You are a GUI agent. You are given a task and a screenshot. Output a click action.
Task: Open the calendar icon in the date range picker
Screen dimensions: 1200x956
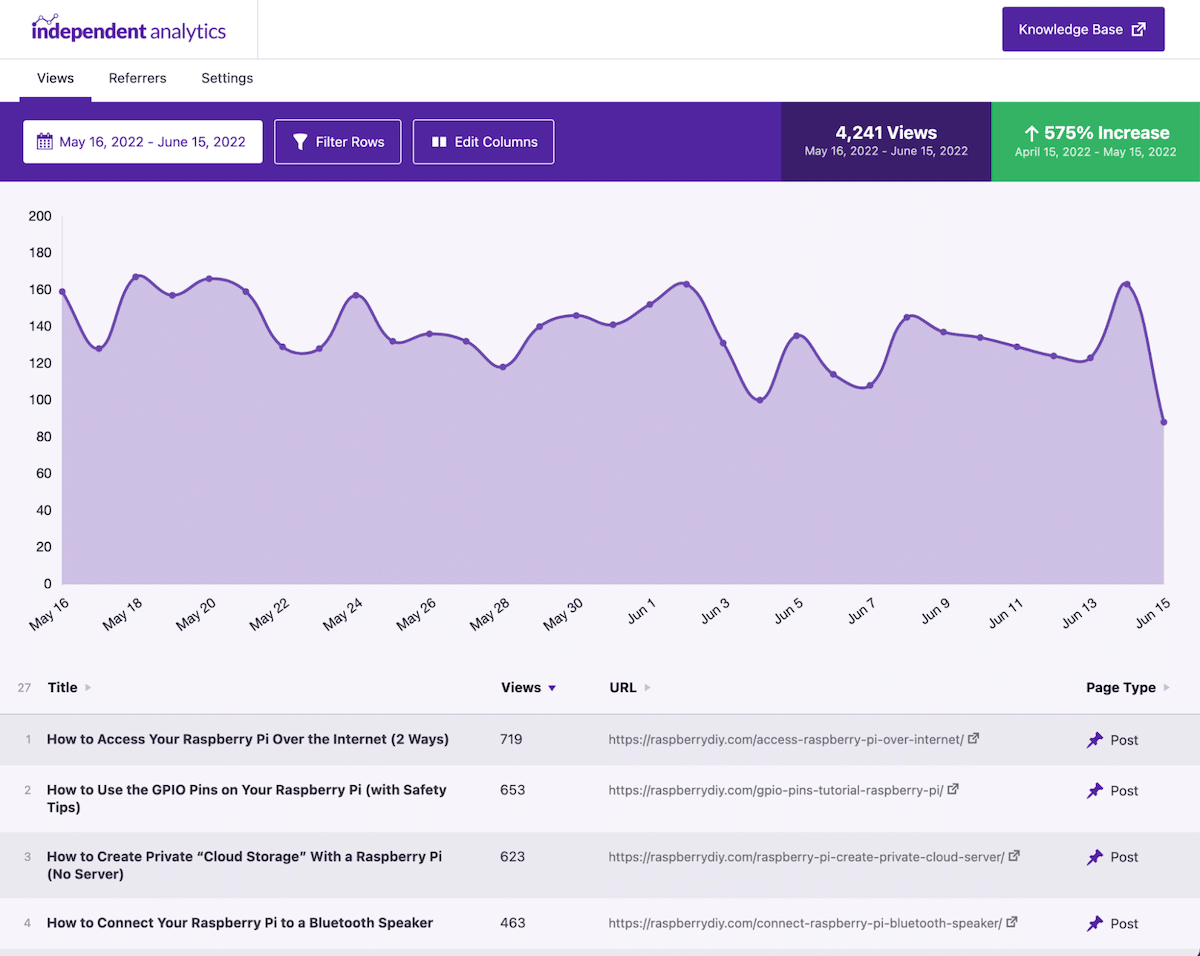coord(45,141)
